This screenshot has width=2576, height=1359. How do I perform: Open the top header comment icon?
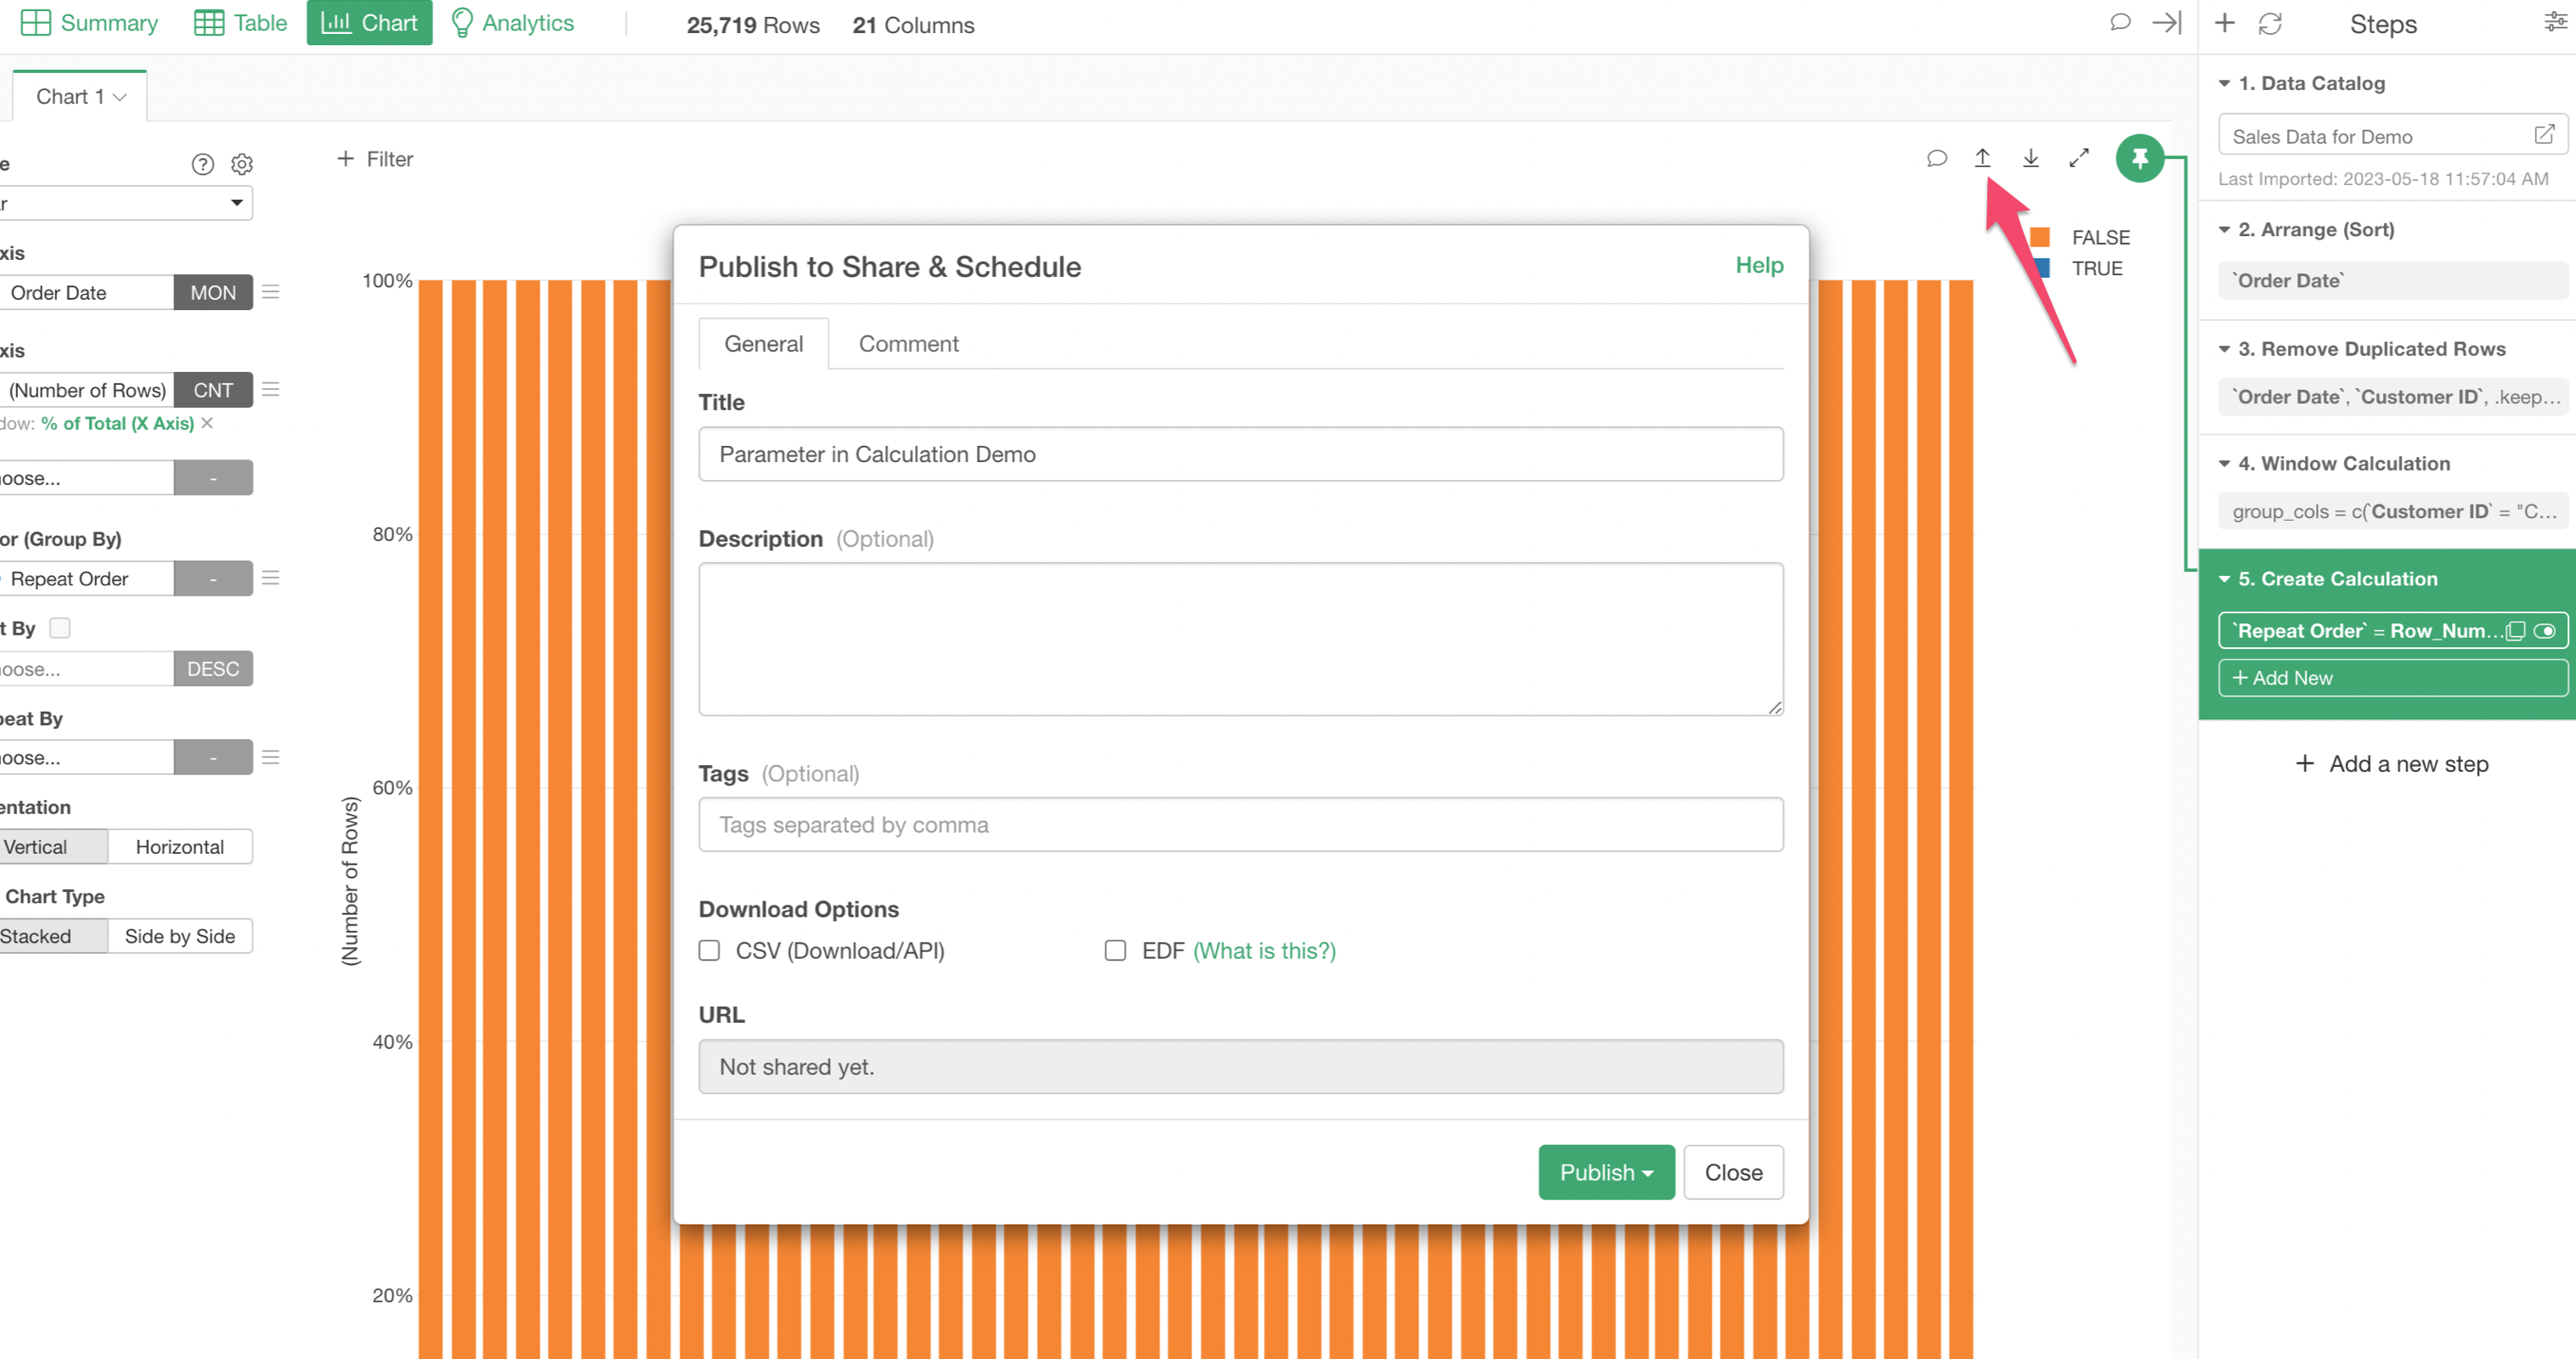(x=2119, y=22)
